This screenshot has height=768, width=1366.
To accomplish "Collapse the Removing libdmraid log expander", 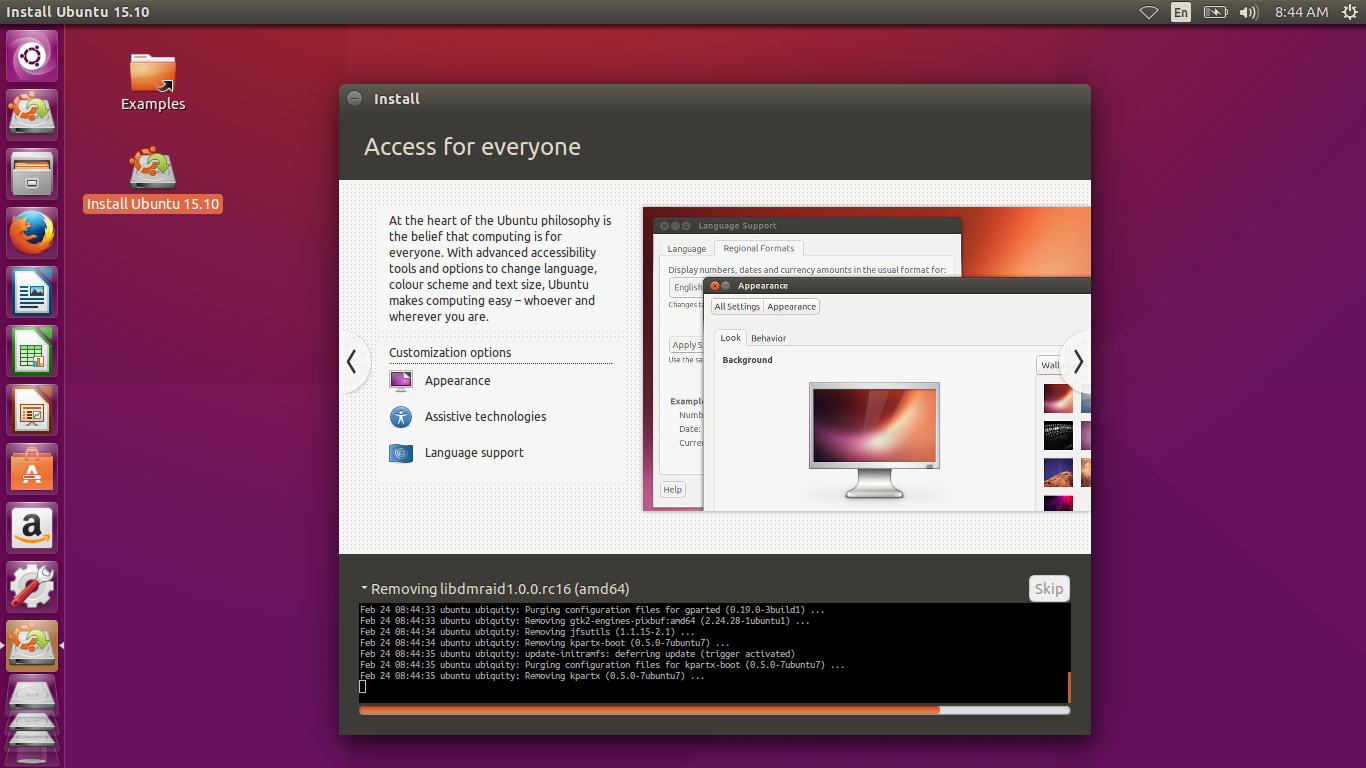I will click(x=364, y=589).
